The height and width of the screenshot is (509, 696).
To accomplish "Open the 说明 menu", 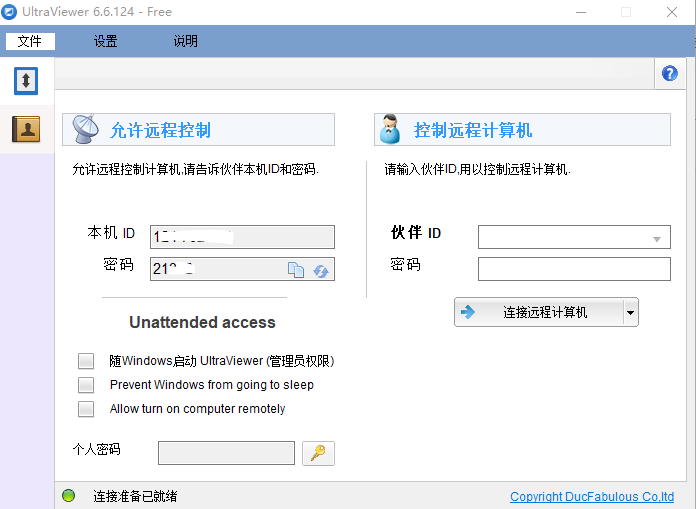I will [x=185, y=41].
